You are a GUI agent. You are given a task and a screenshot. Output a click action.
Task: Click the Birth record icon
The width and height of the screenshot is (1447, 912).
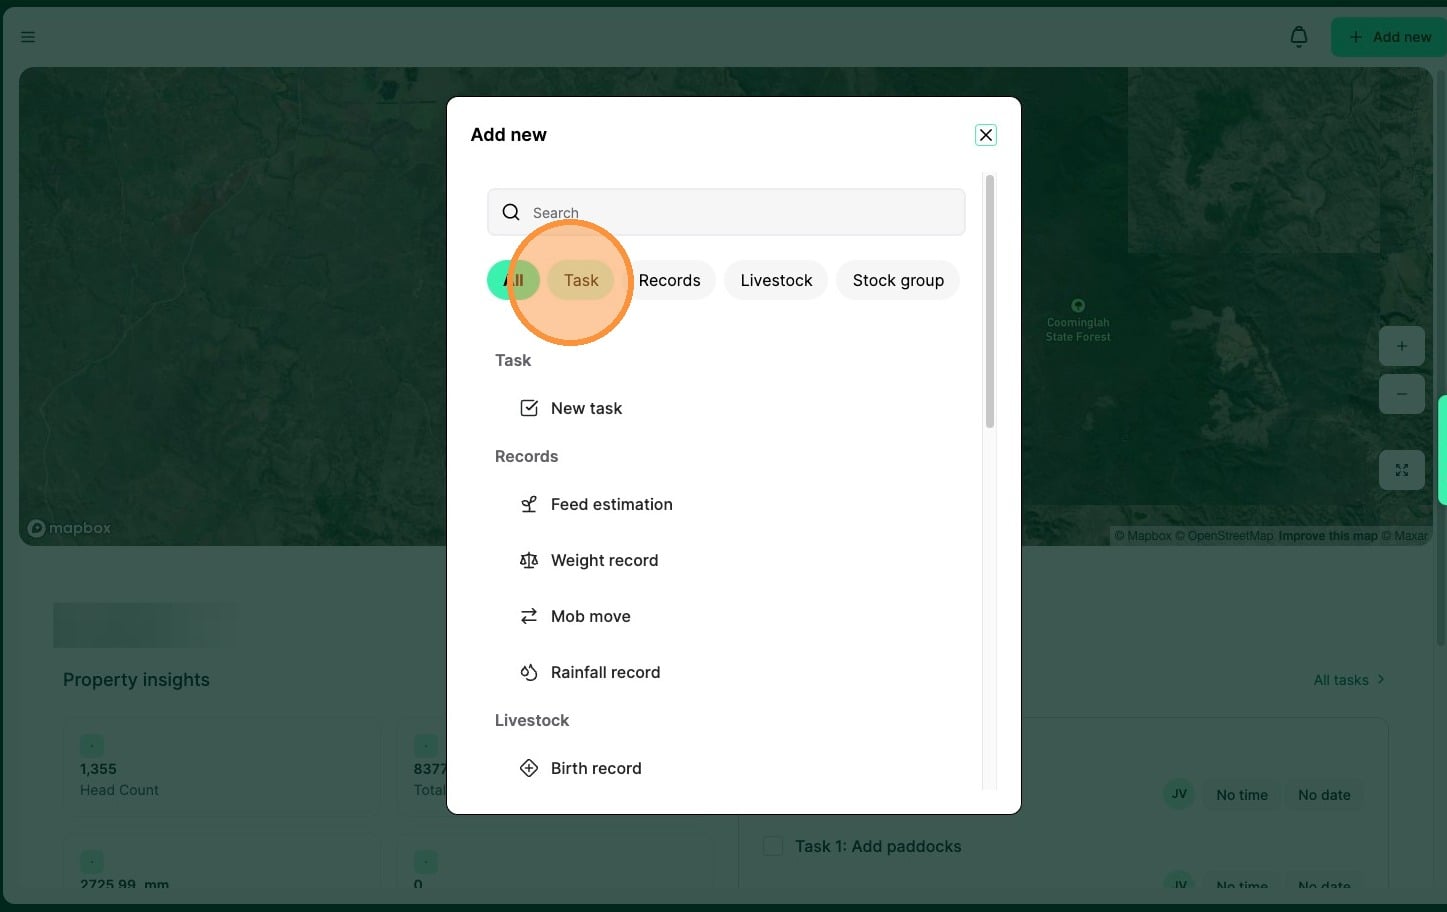pyautogui.click(x=529, y=768)
